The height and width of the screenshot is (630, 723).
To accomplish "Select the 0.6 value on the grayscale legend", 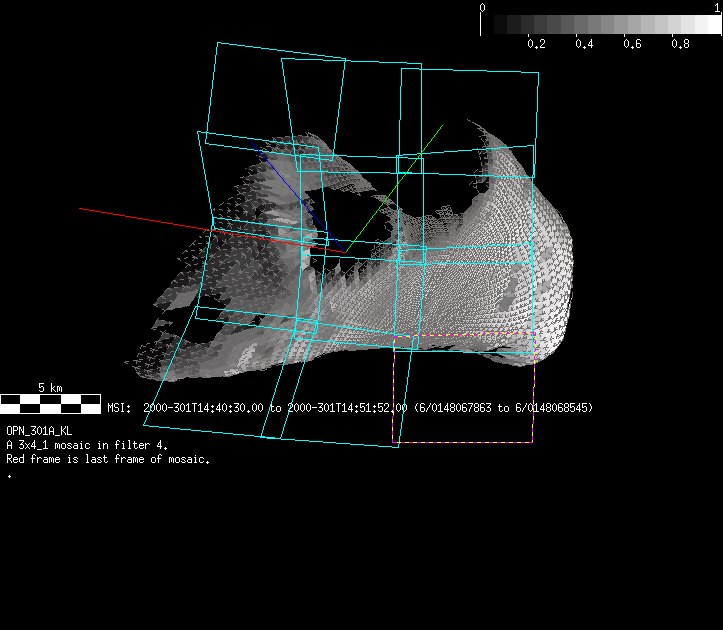I will point(632,44).
